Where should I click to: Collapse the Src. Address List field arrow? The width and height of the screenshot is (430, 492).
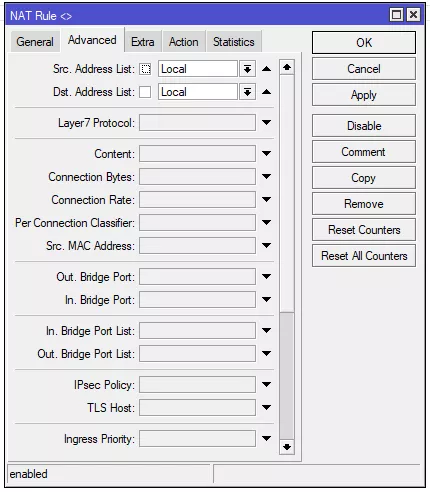[266, 69]
